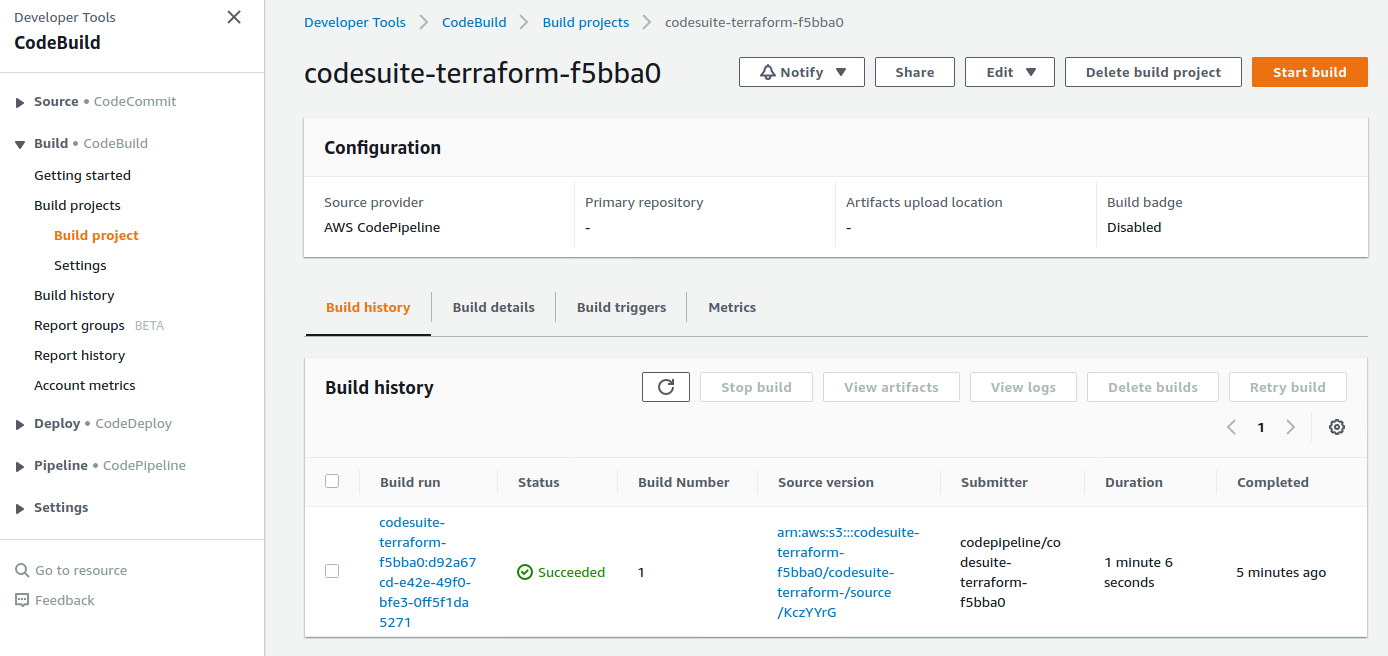Expand the Source CodeCommit section
The image size is (1388, 656).
(x=20, y=102)
